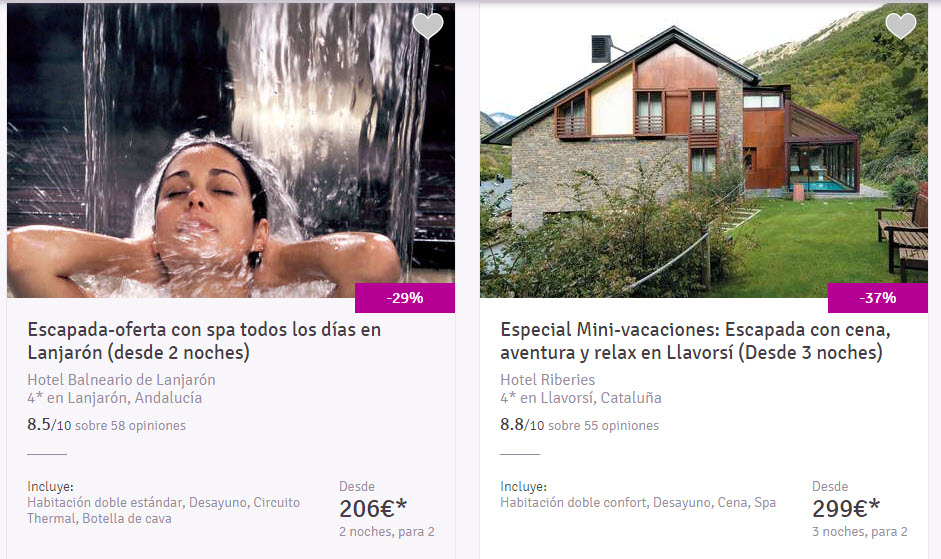Click the 3 noches, para 2 text
Image resolution: width=941 pixels, height=559 pixels.
click(859, 532)
